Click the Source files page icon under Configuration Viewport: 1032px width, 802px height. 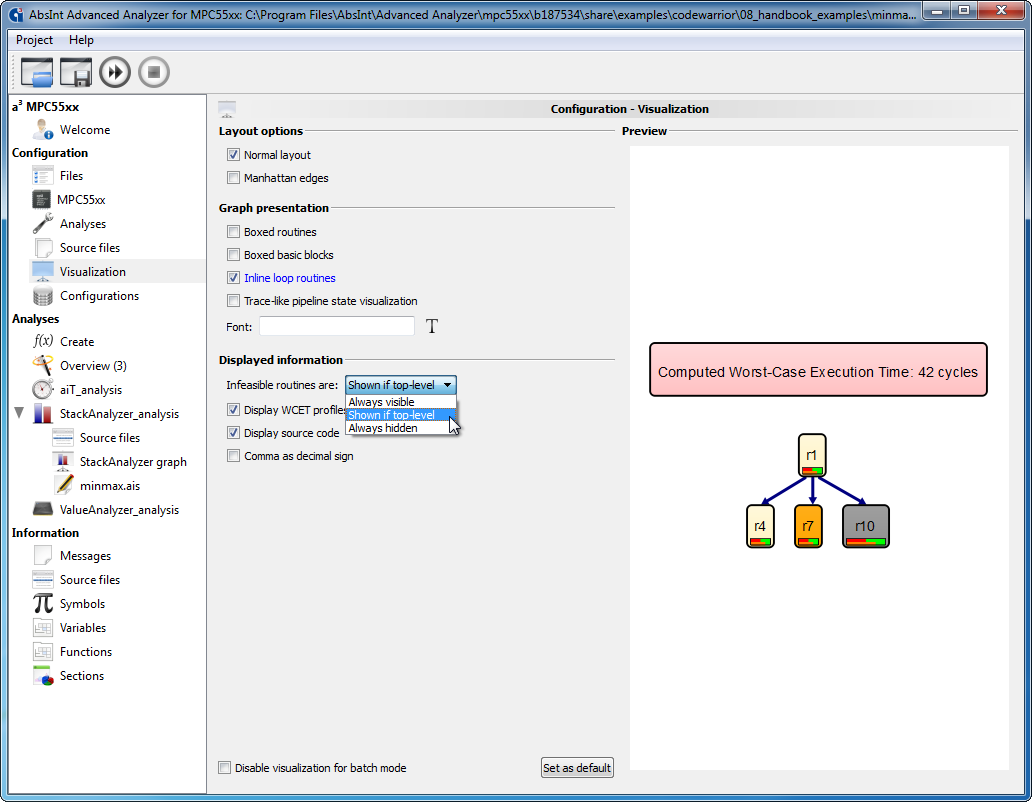43,248
